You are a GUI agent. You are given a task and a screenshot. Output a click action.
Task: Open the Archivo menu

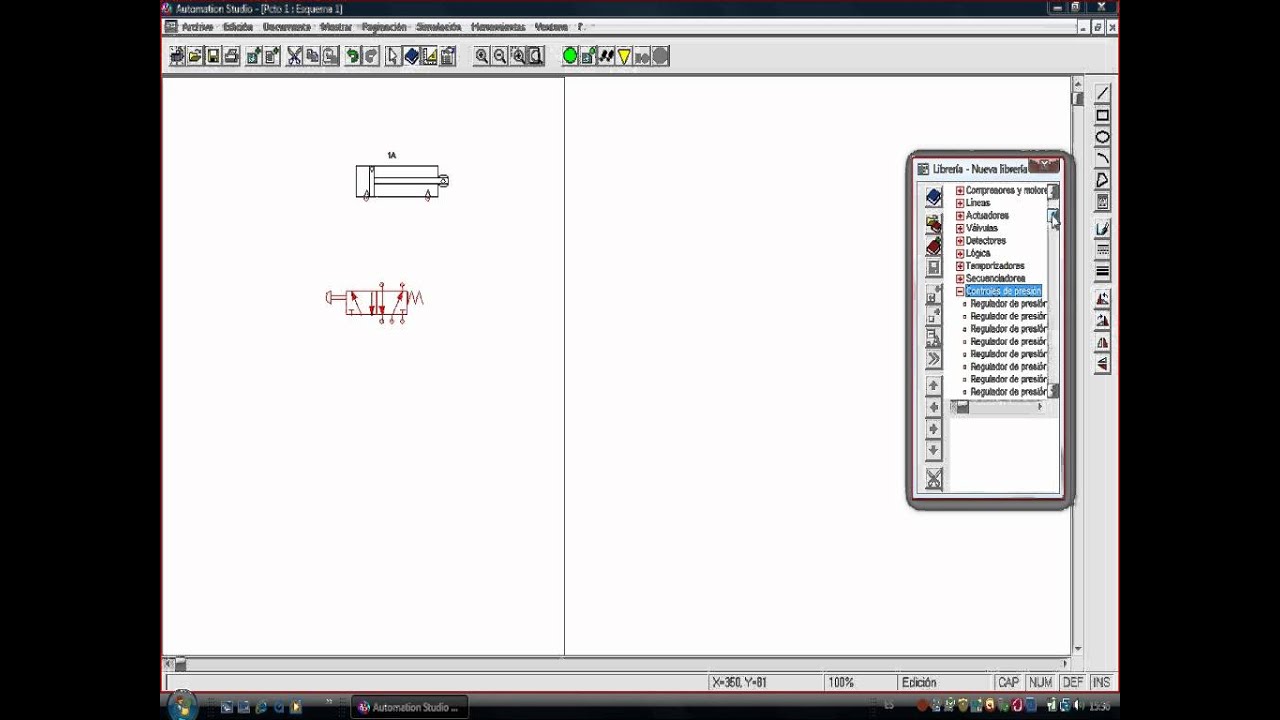tap(197, 27)
